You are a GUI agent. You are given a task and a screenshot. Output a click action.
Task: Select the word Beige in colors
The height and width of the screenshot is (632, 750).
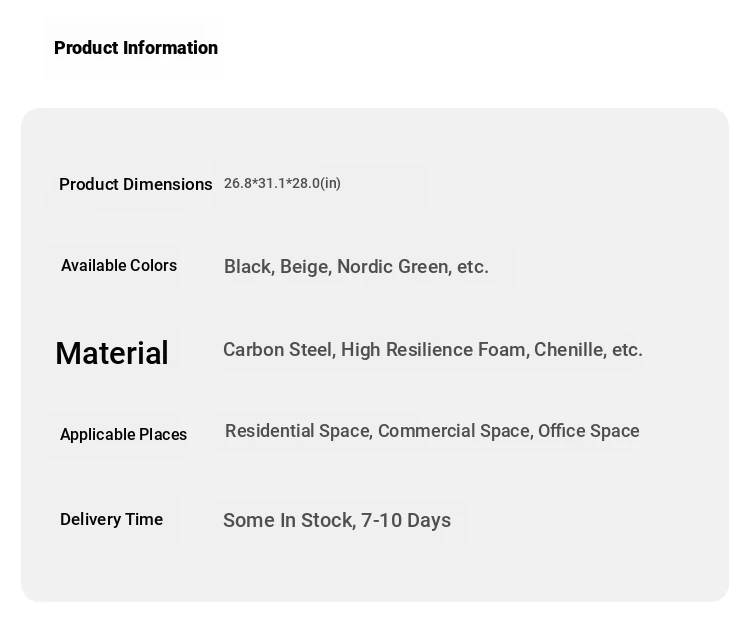point(304,267)
